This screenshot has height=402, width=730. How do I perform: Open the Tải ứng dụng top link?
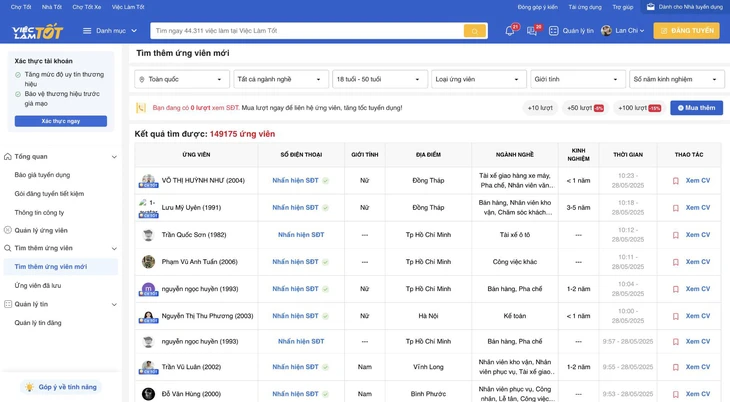click(585, 7)
